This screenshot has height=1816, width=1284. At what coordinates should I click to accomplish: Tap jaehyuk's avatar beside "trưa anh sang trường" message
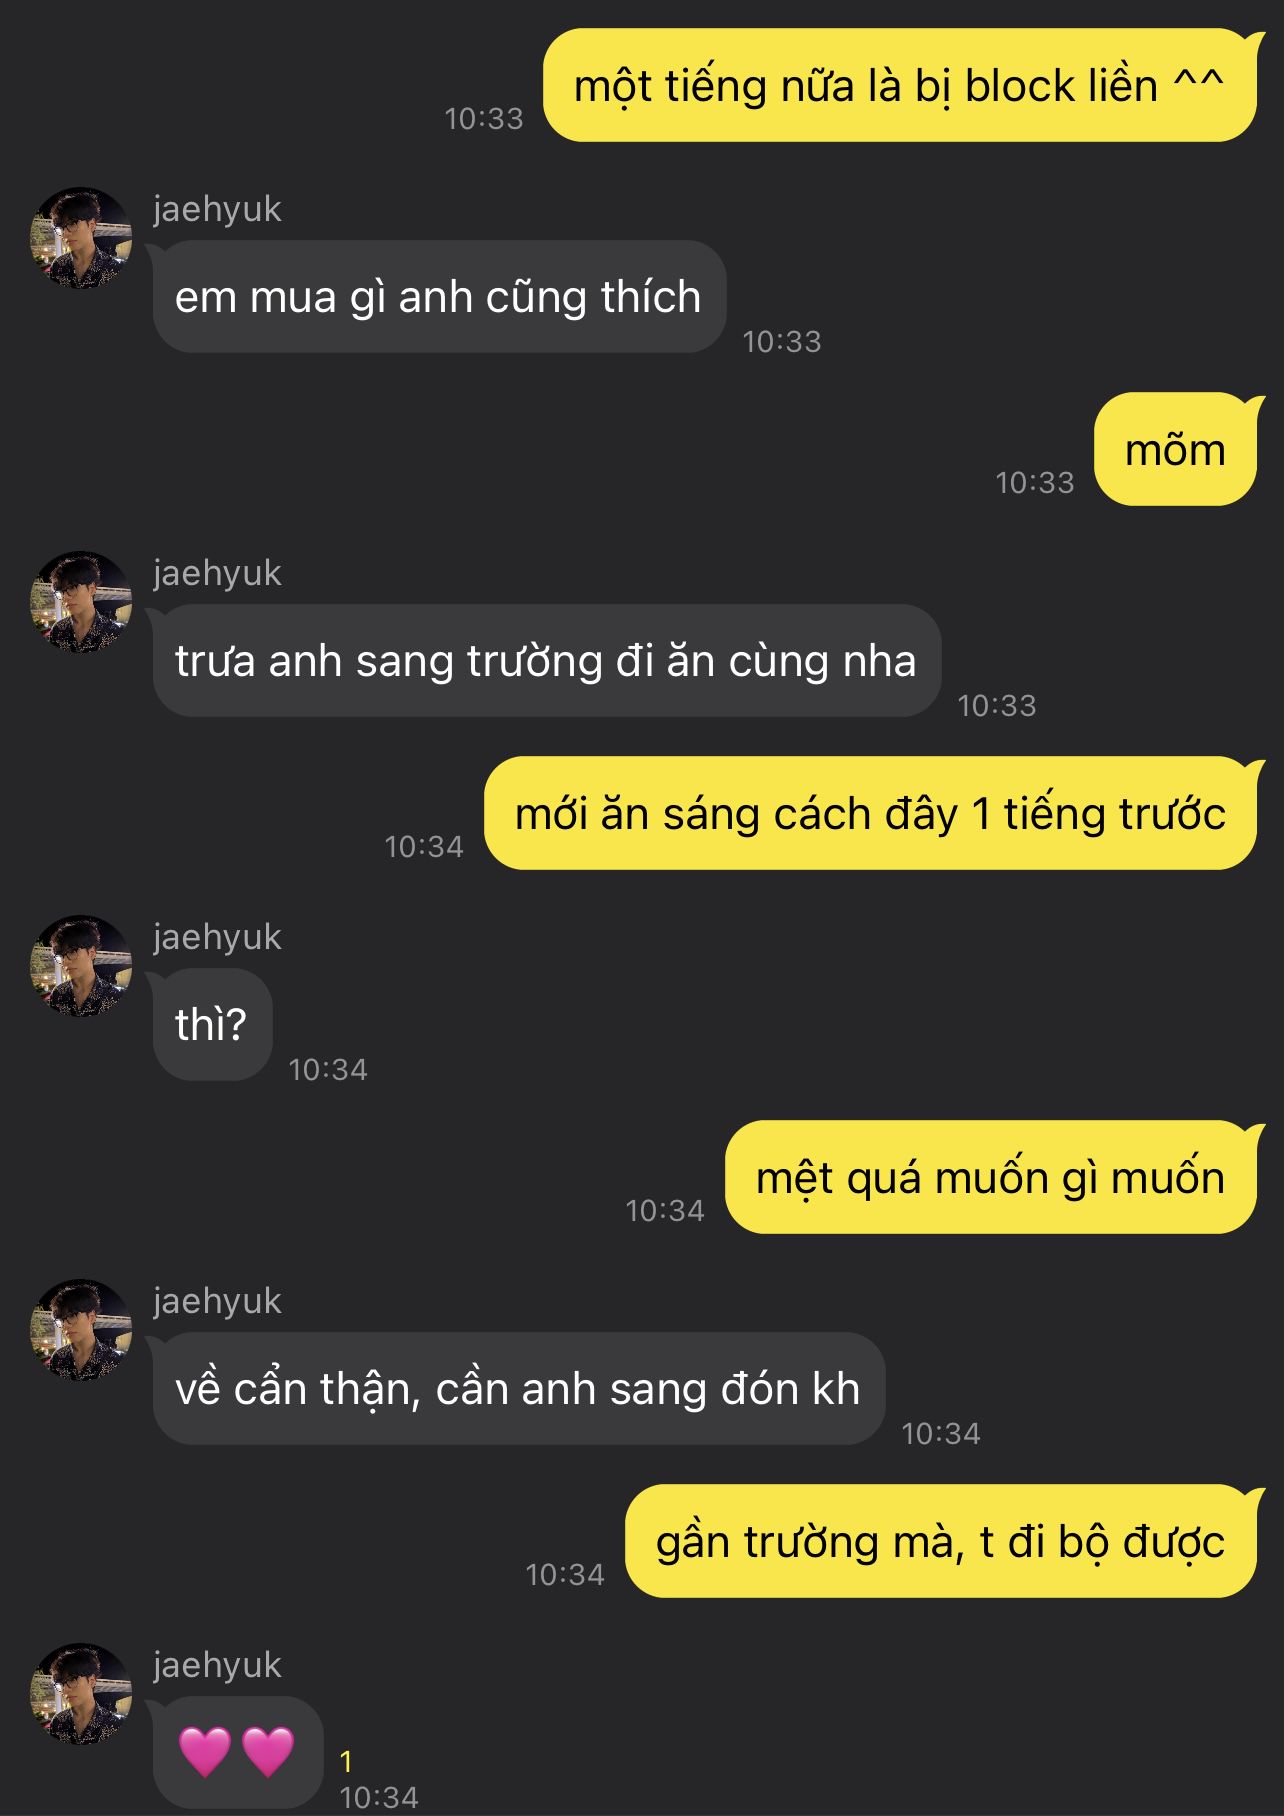pyautogui.click(x=81, y=602)
